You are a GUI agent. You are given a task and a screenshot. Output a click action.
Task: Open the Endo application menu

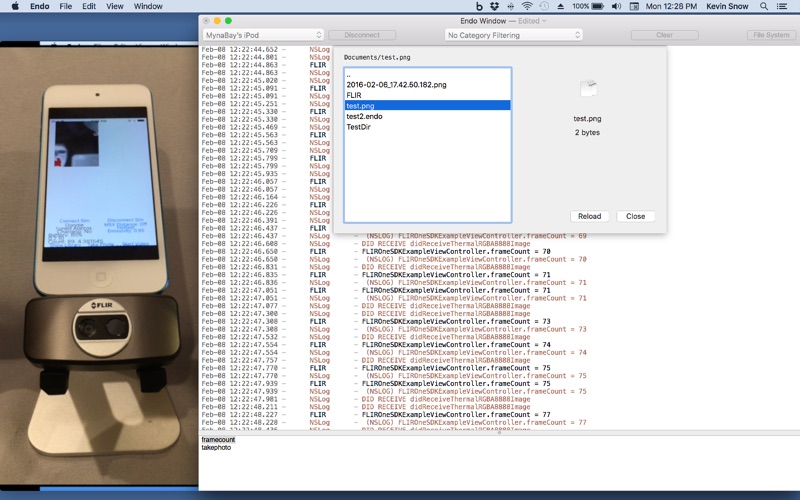[39, 6]
